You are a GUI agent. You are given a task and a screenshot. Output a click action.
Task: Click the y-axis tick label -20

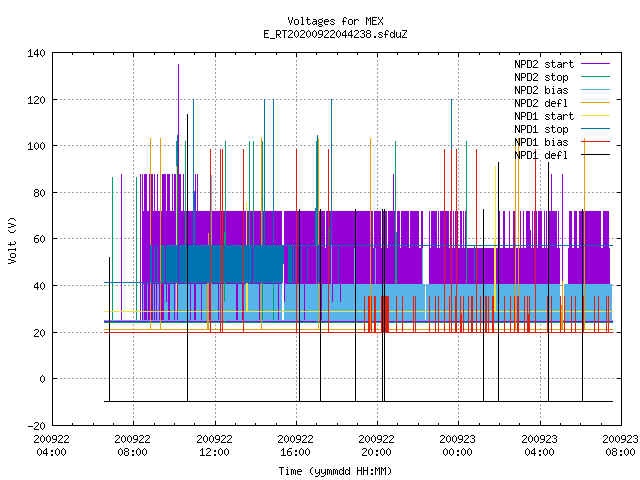click(x=36, y=426)
